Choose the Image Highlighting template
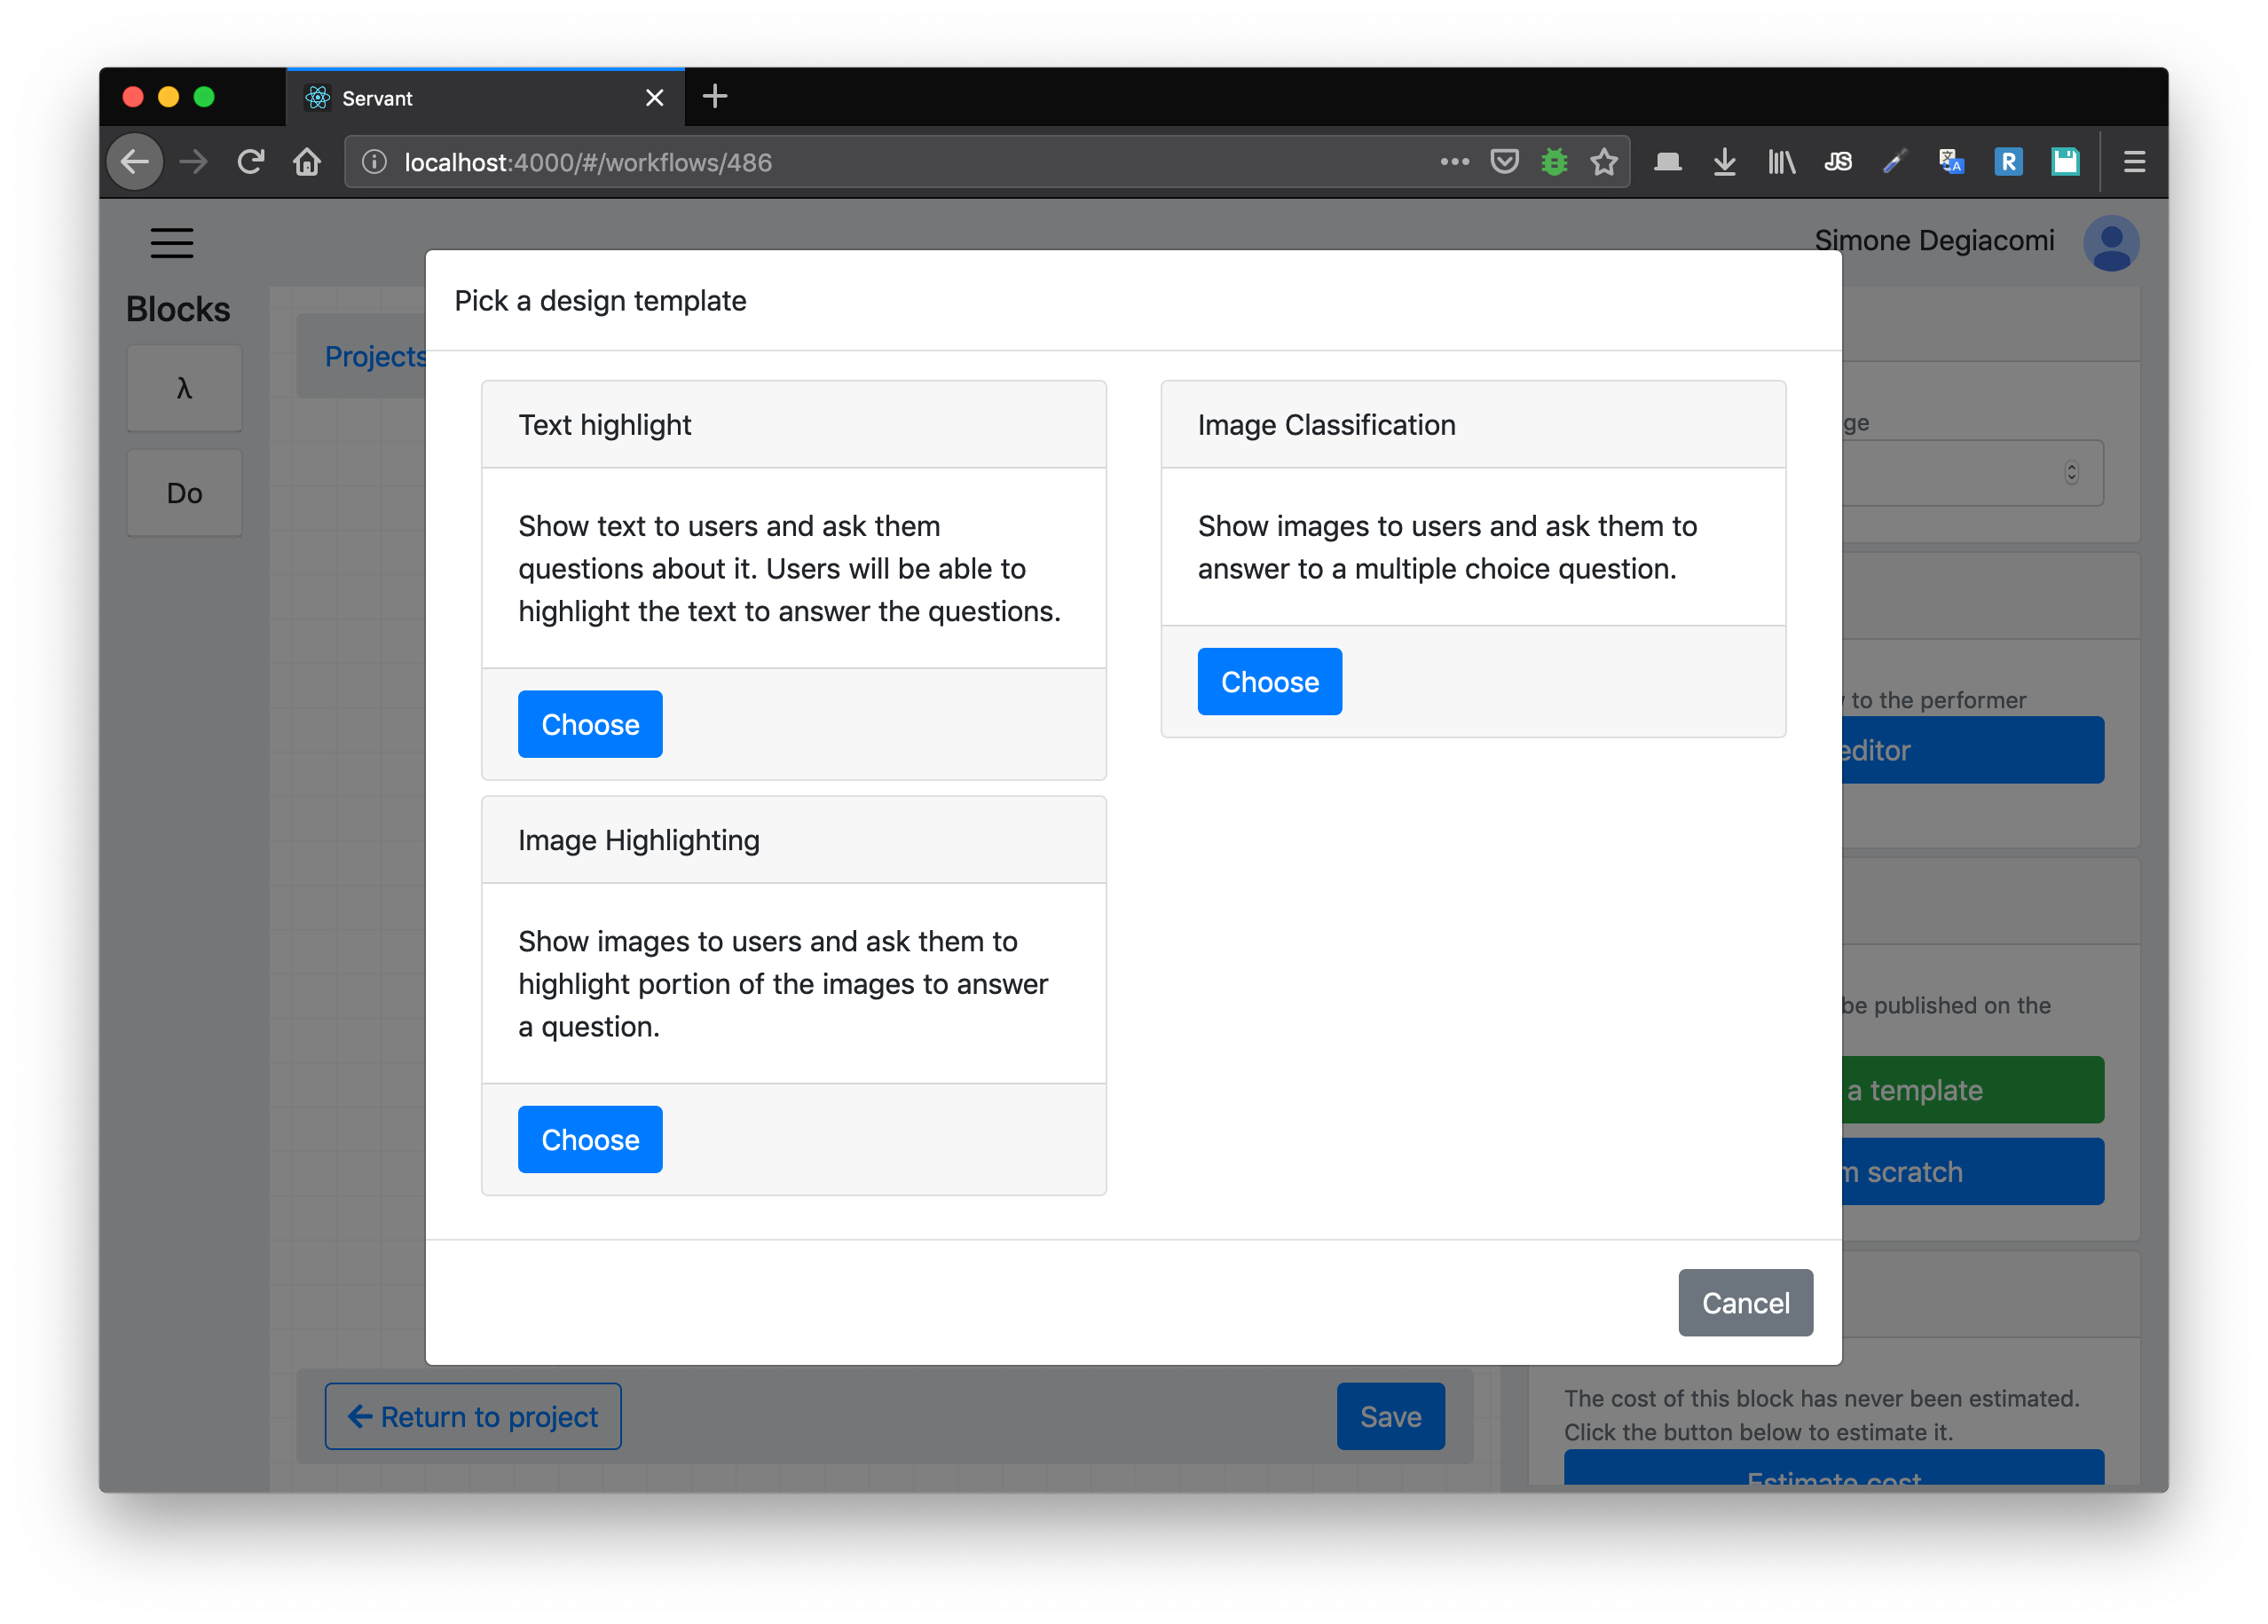 point(590,1139)
